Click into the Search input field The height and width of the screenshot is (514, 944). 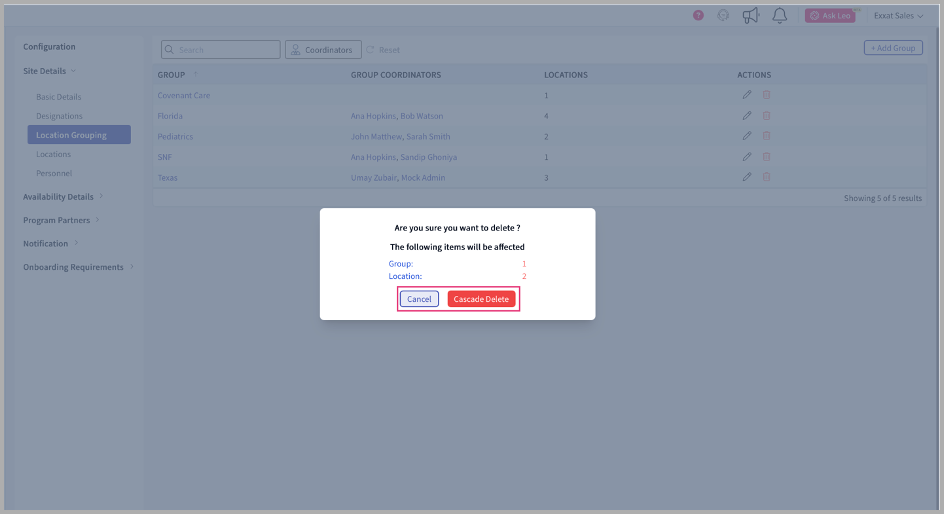227,49
